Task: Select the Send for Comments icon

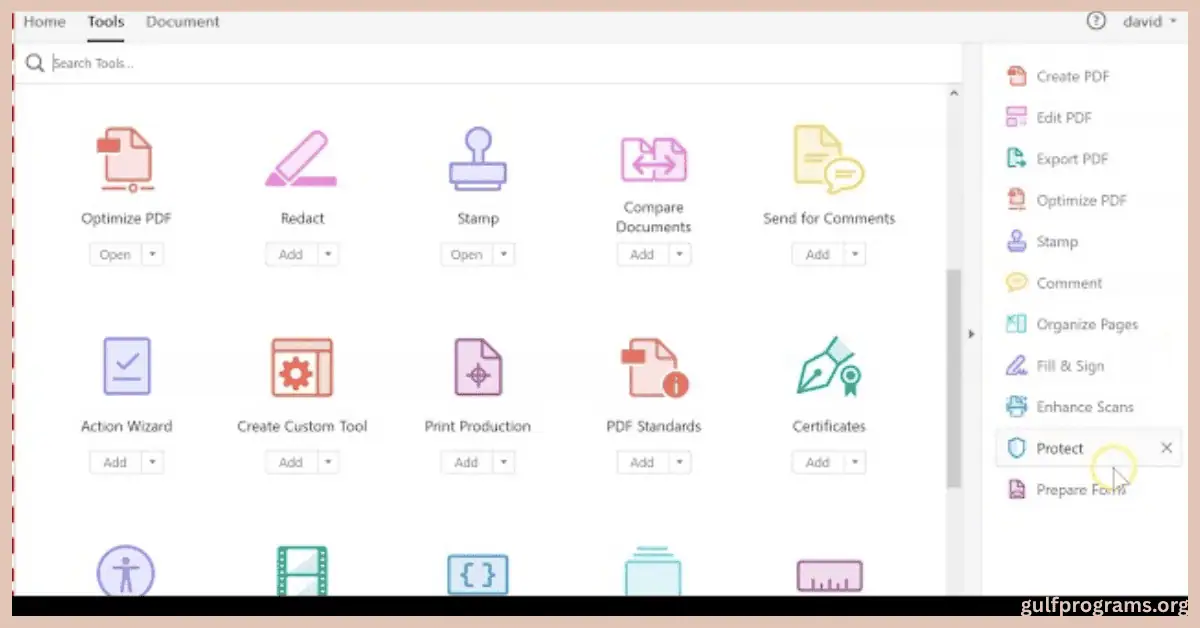Action: 828,157
